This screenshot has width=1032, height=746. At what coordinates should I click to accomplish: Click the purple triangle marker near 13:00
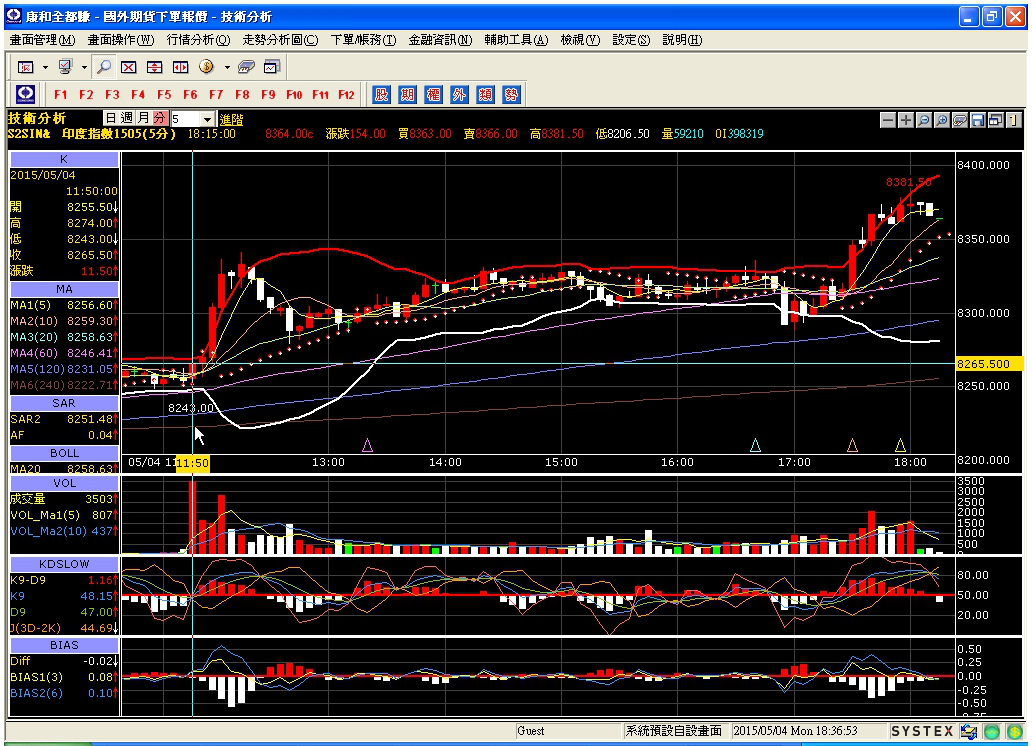368,446
